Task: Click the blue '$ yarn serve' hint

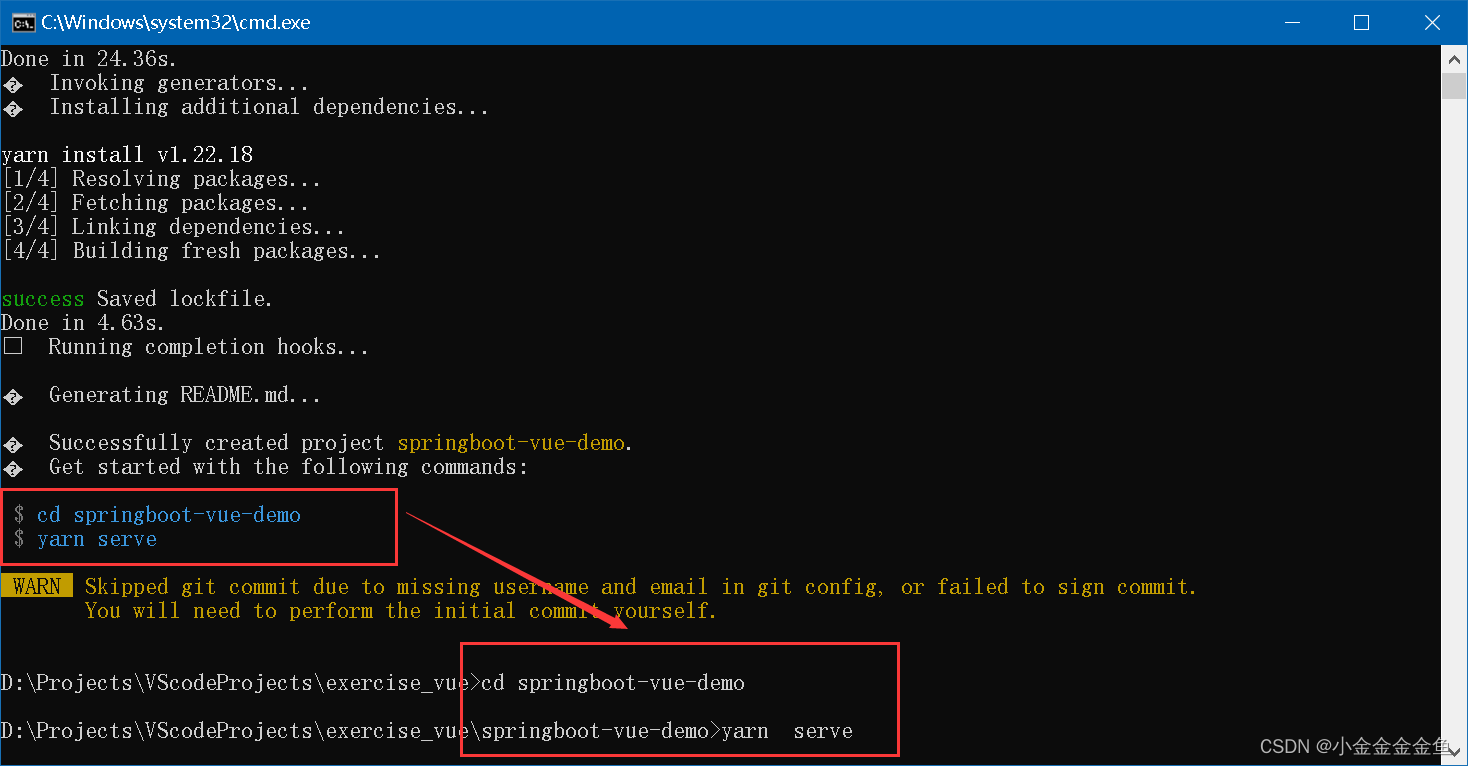Action: (85, 539)
